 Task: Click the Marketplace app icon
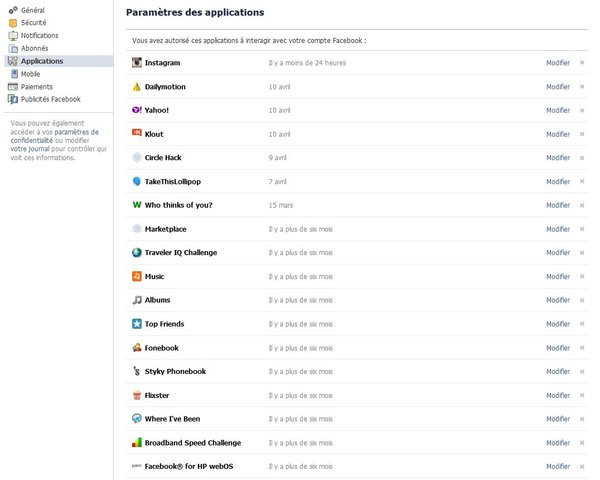point(137,229)
